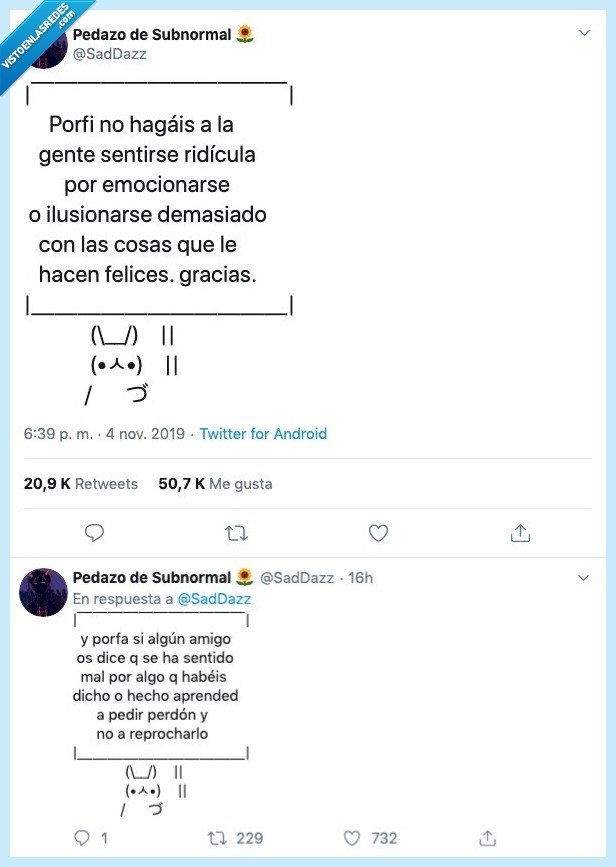Toggle the like heart showing 732
The height and width of the screenshot is (867, 616).
(x=353, y=838)
